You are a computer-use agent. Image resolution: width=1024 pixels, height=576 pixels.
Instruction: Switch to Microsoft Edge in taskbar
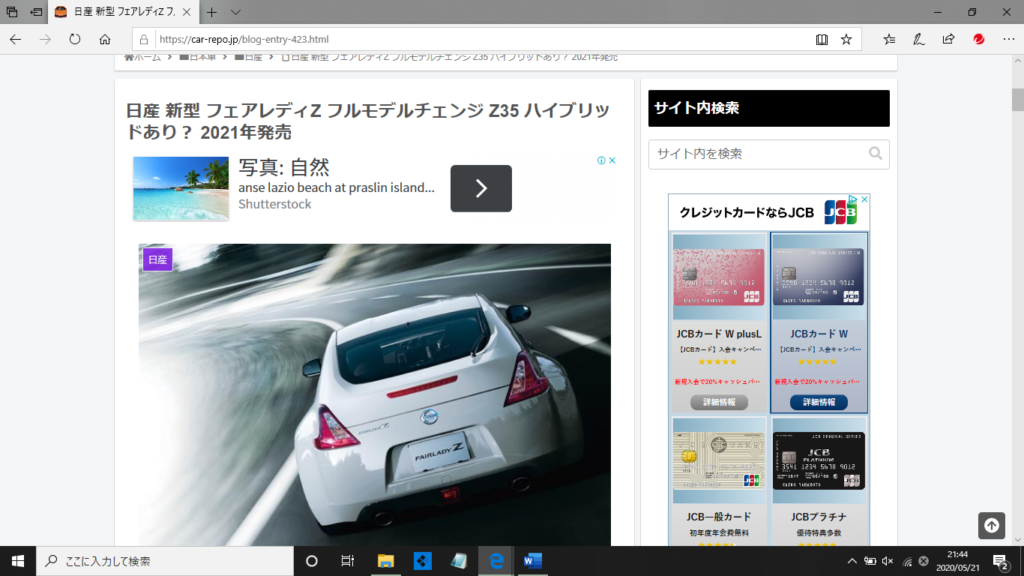point(496,561)
